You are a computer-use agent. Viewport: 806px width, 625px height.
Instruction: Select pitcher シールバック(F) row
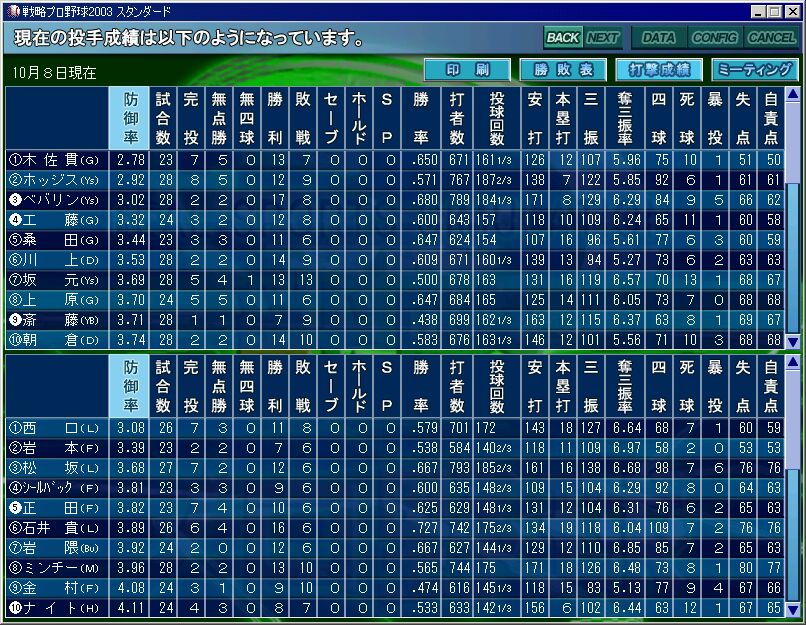coord(395,488)
